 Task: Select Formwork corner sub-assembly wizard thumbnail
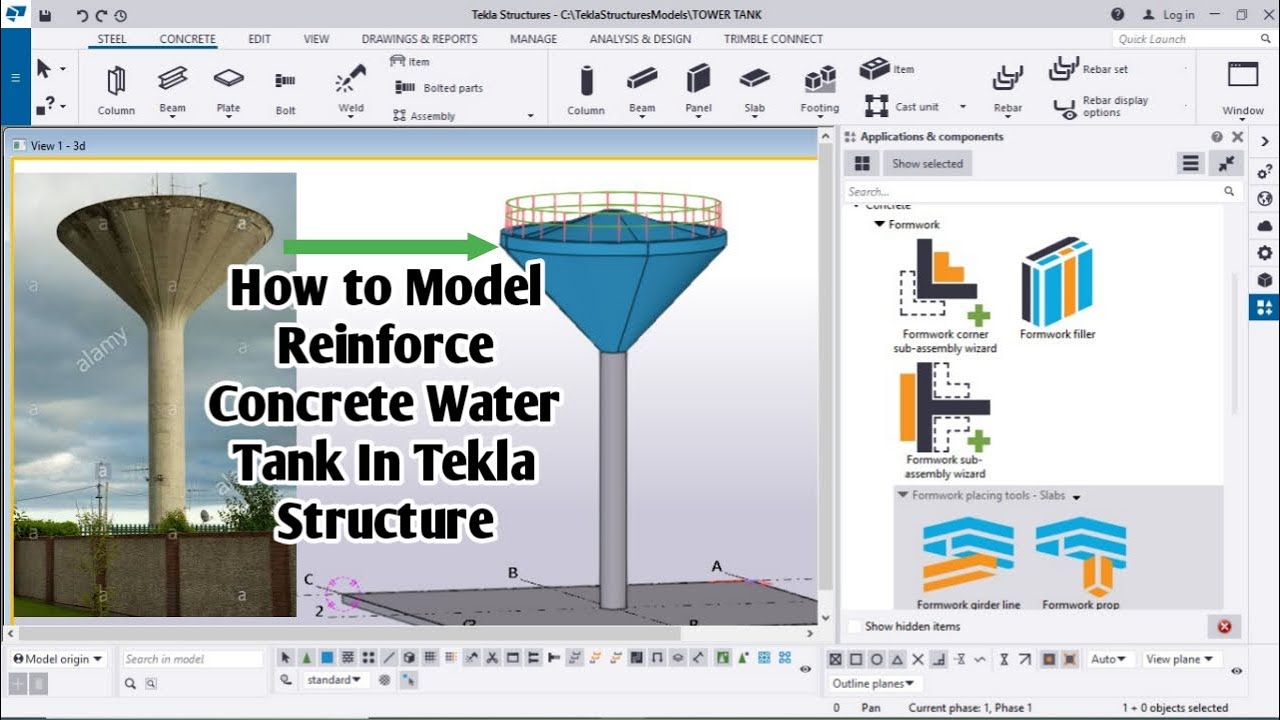(x=944, y=295)
